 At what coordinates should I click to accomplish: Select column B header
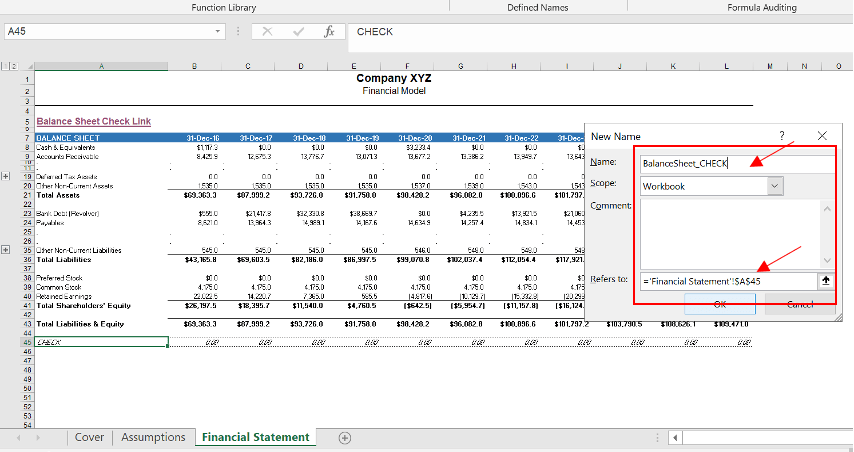(194, 66)
